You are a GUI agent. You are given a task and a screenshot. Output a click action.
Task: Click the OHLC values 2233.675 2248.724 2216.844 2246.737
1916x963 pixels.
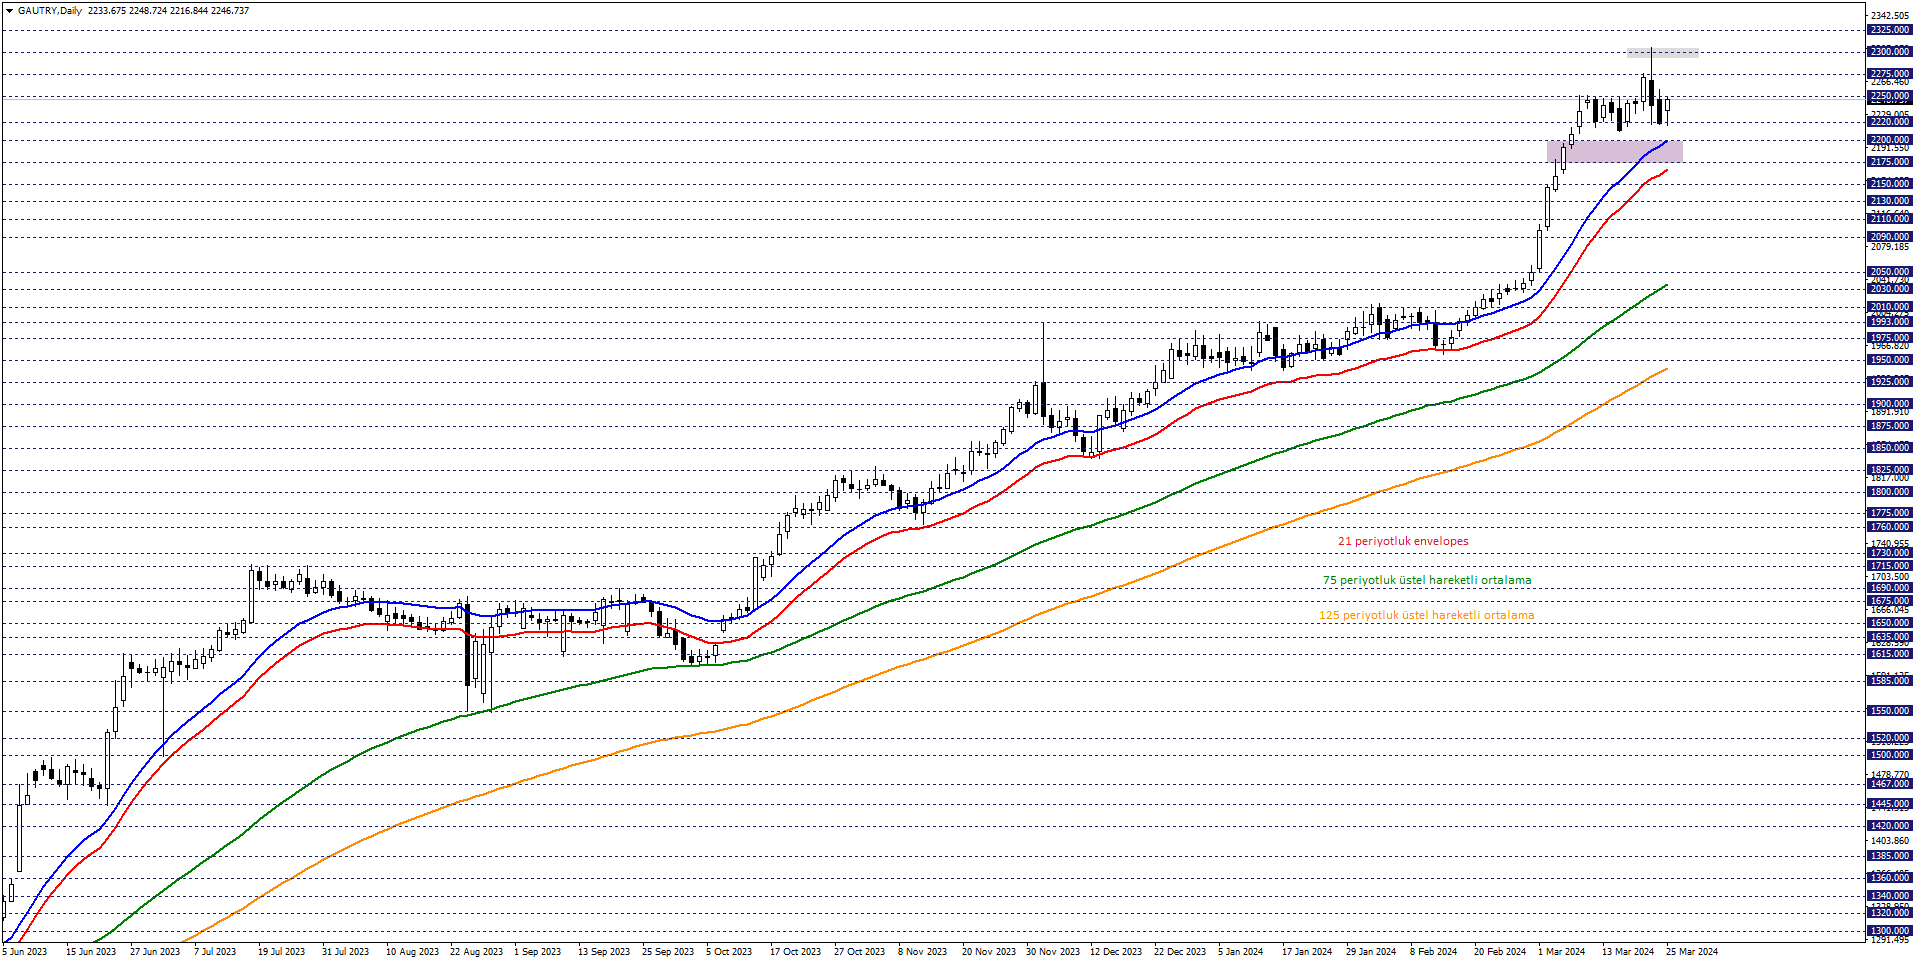(x=168, y=11)
